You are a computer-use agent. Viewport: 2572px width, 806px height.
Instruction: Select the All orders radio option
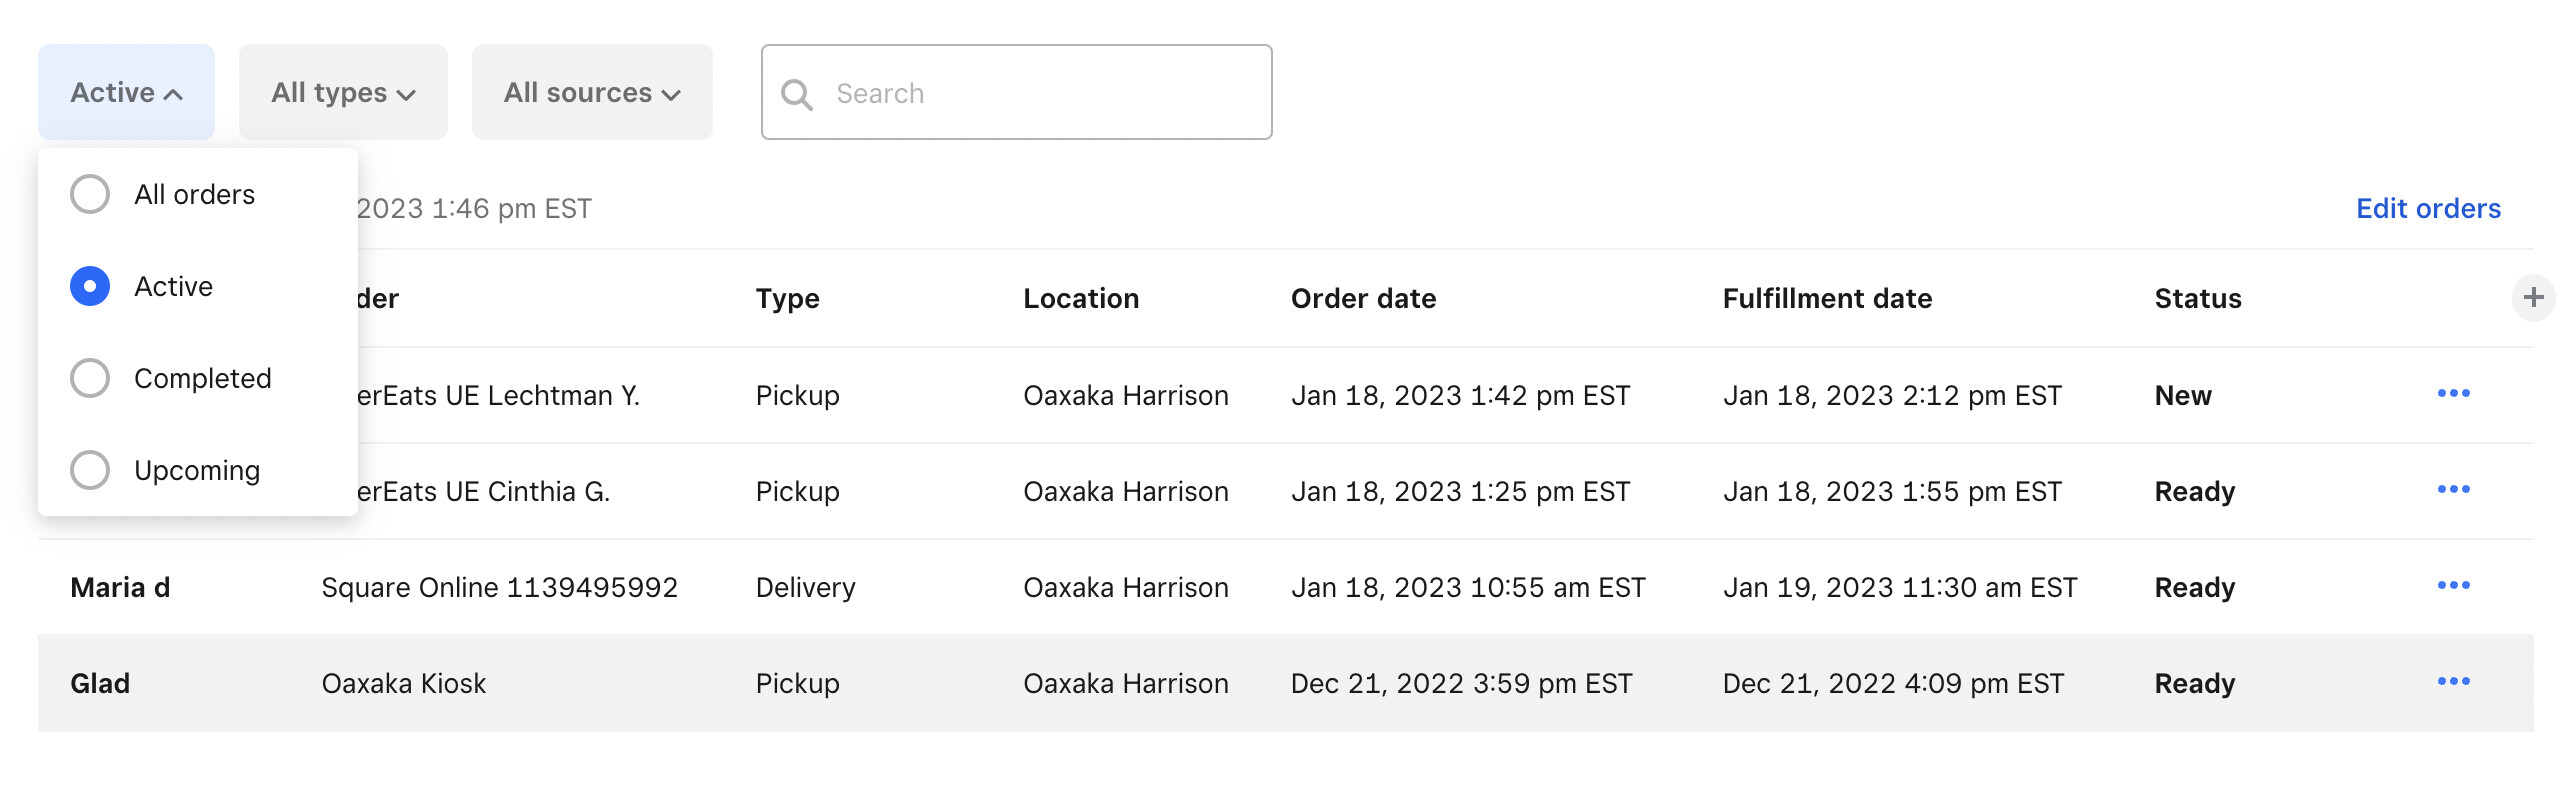(x=90, y=194)
